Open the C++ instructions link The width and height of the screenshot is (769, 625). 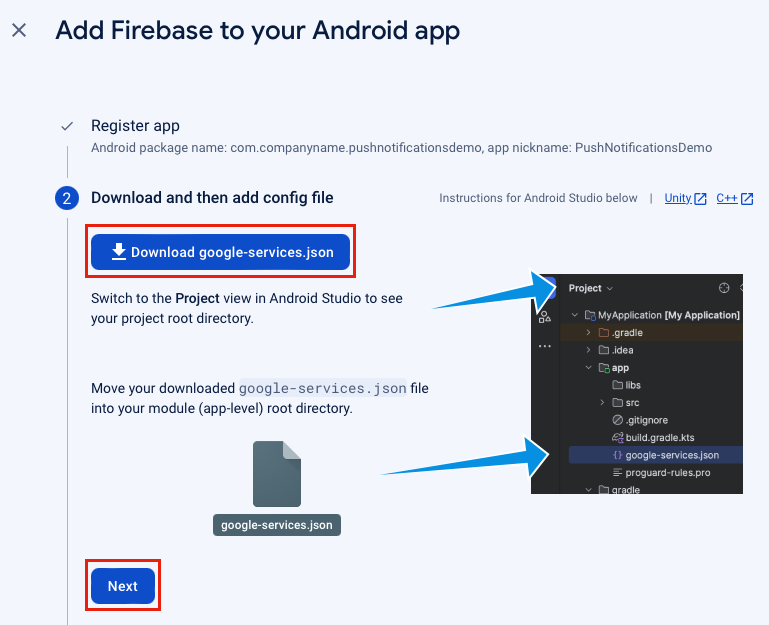(x=726, y=198)
